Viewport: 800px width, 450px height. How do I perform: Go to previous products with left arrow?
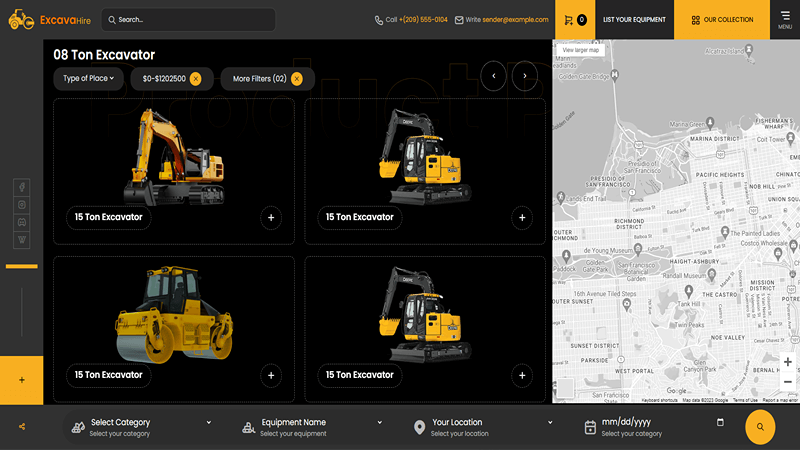coord(493,76)
